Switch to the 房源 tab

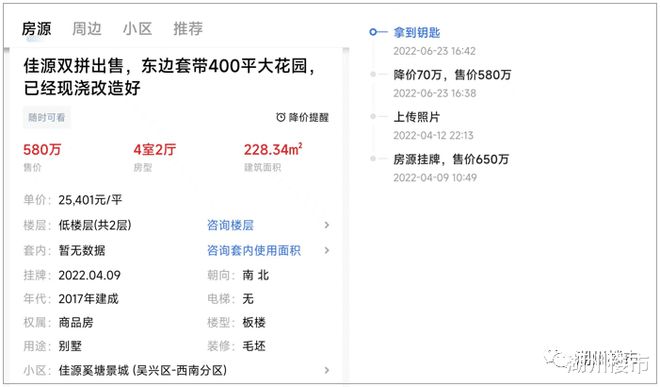(x=37, y=29)
